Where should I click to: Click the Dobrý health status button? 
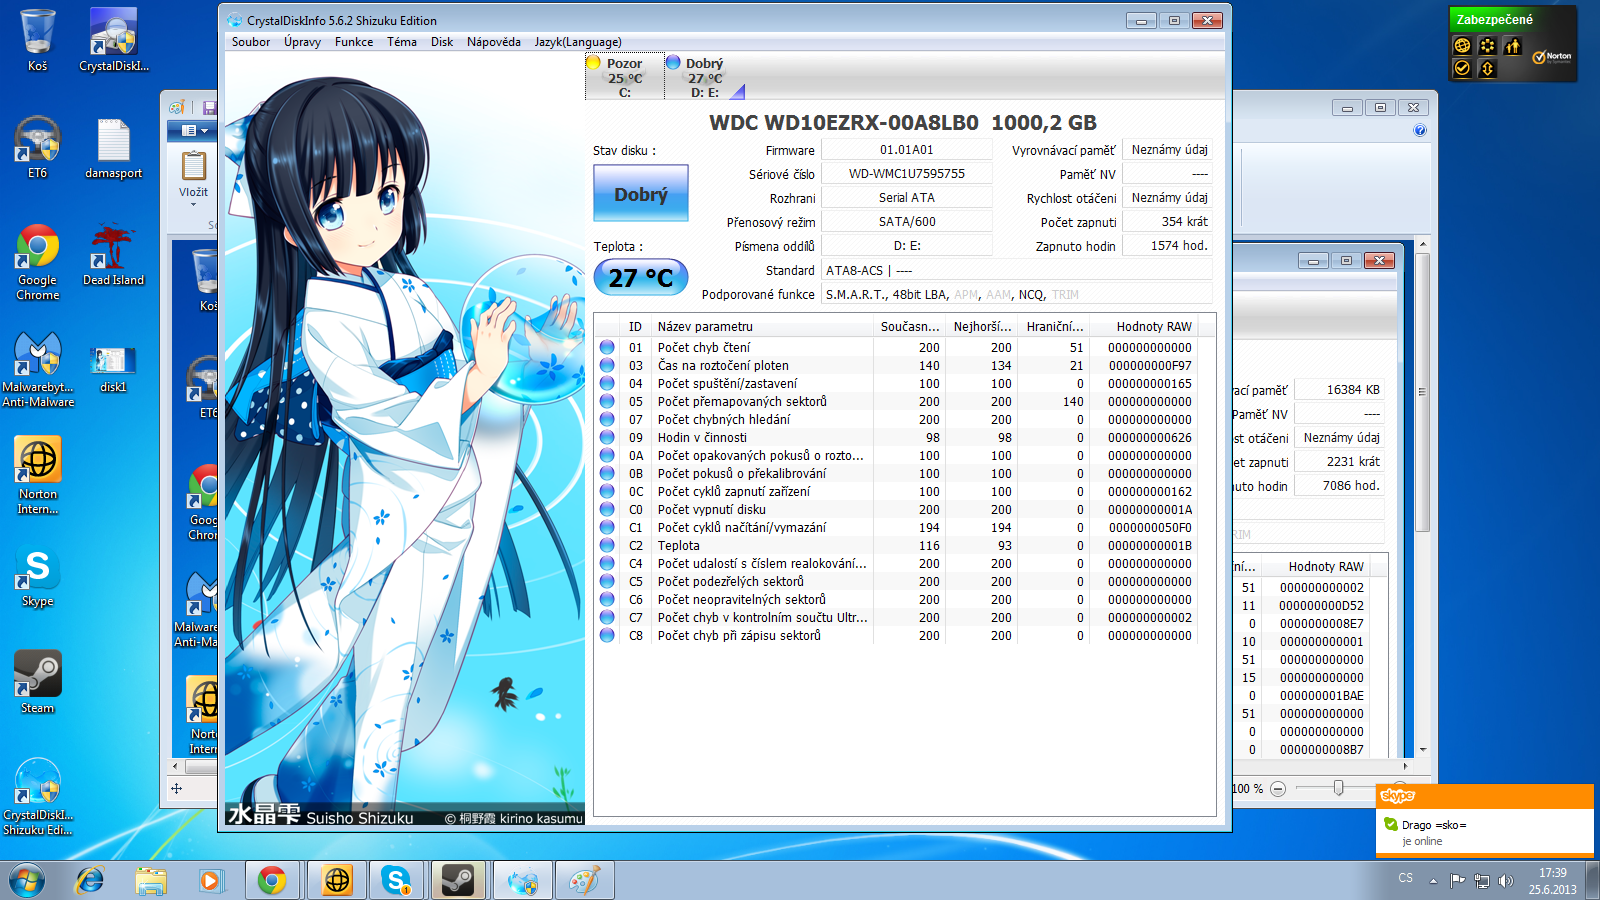(x=641, y=194)
